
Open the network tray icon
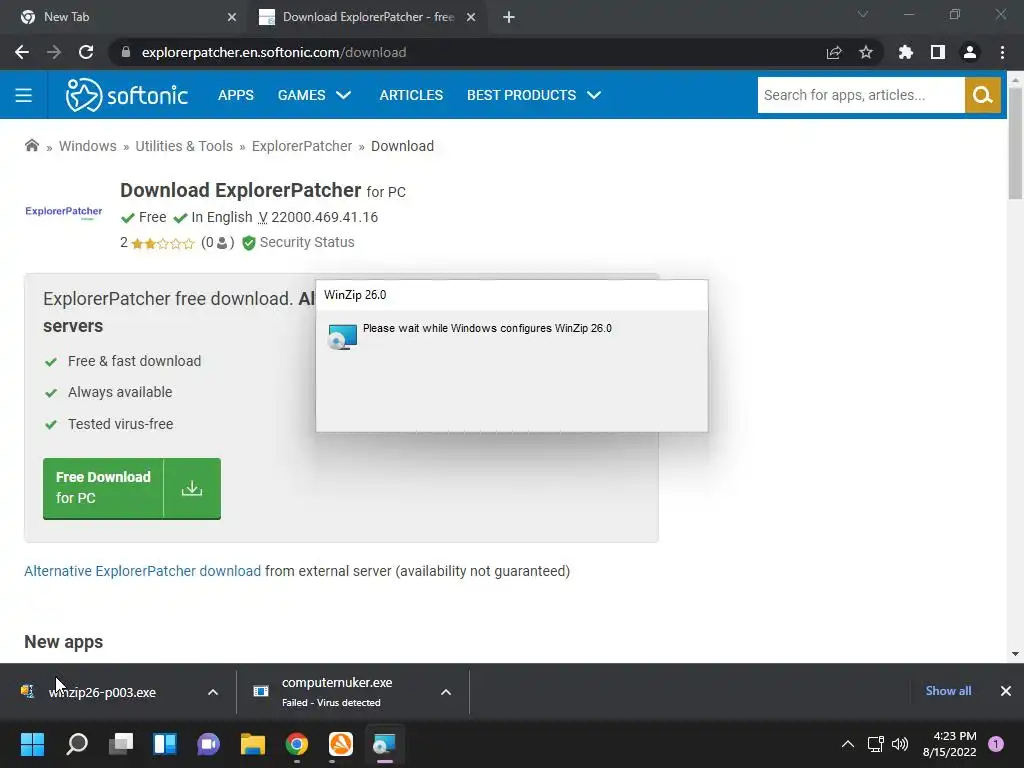pyautogui.click(x=875, y=744)
